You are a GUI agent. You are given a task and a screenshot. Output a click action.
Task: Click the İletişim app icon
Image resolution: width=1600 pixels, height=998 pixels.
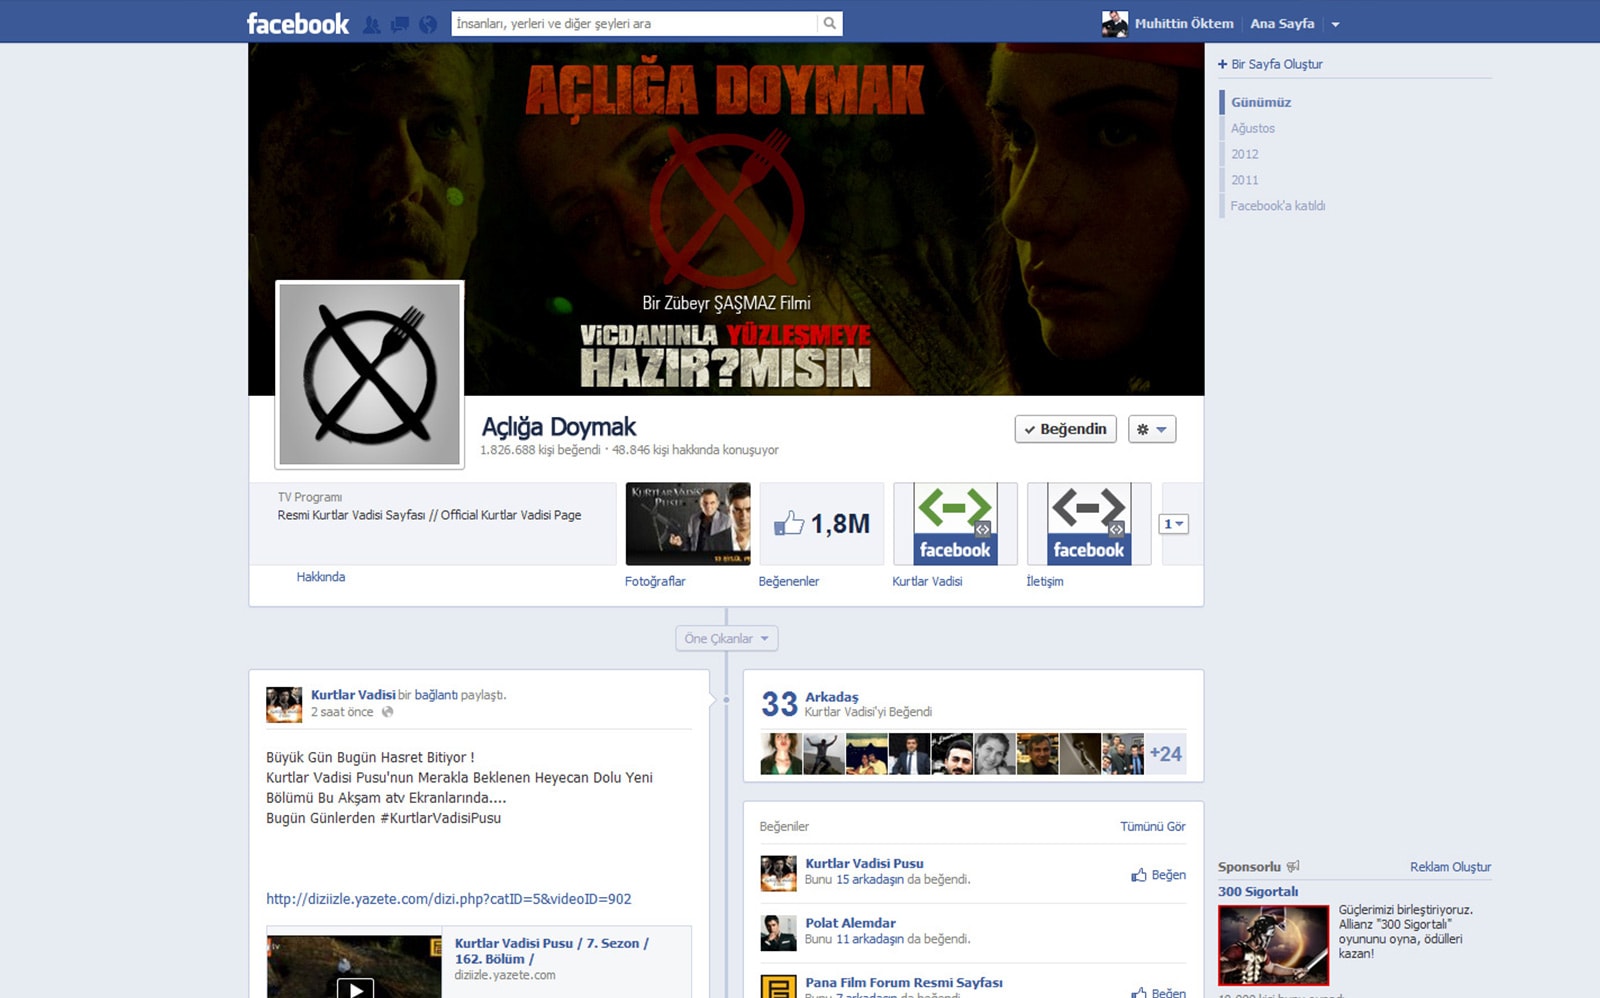pos(1089,524)
